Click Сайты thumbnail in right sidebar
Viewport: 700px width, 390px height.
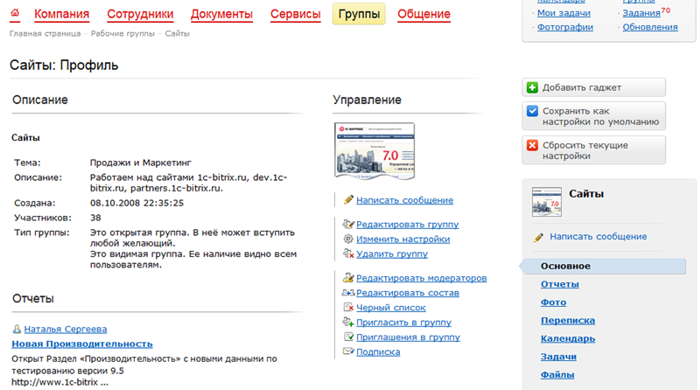tap(546, 202)
